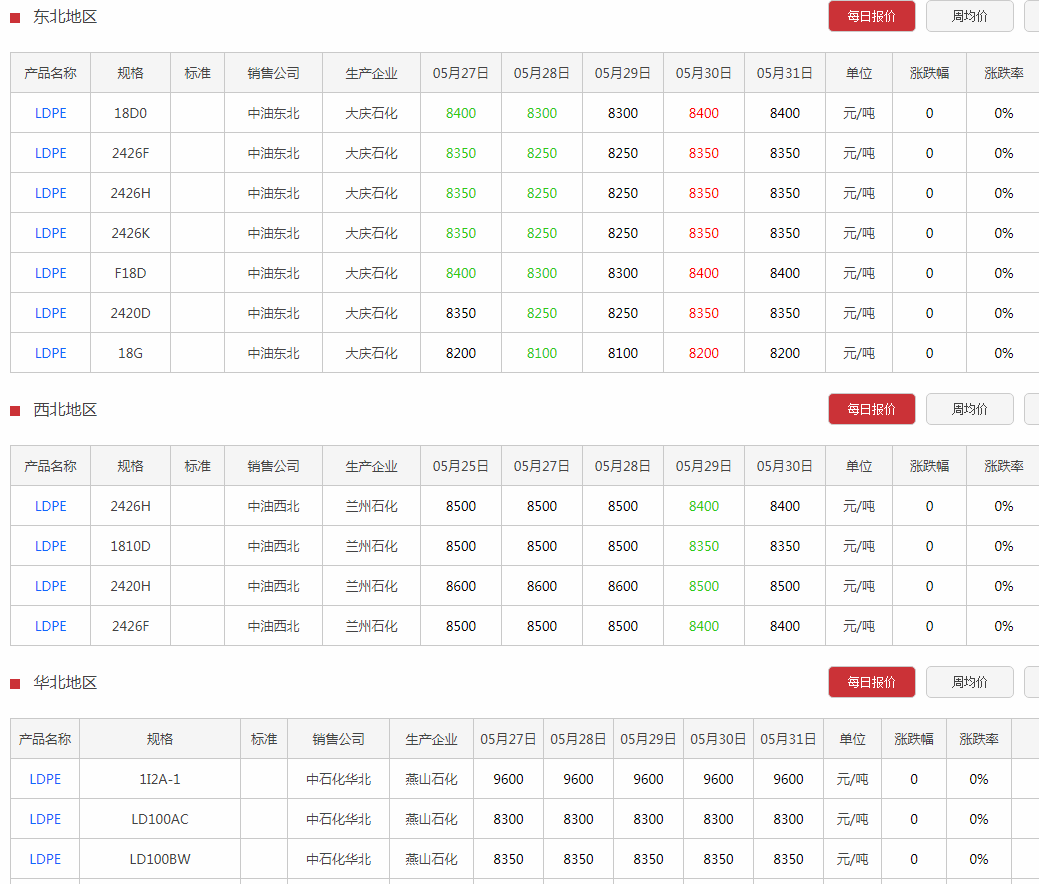Click green 8100 price in 18G row
The height and width of the screenshot is (884, 1039).
click(541, 353)
